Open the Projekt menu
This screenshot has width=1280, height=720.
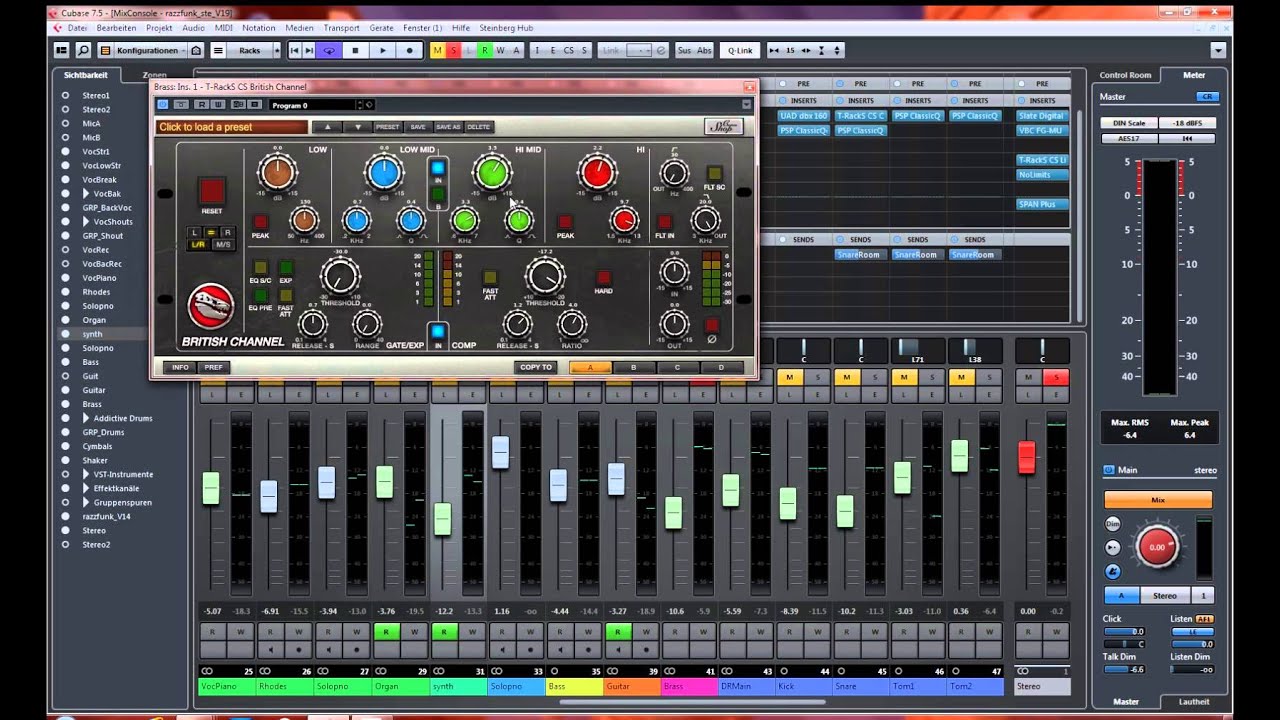pos(160,28)
